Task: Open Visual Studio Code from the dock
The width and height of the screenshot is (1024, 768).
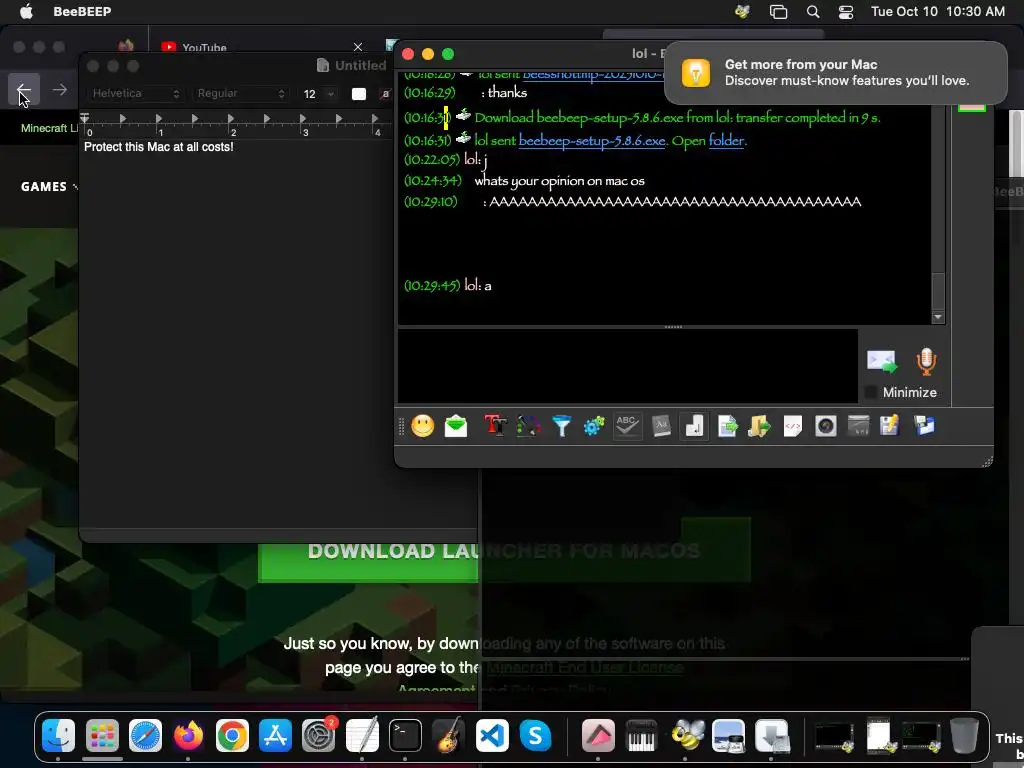Action: [492, 736]
